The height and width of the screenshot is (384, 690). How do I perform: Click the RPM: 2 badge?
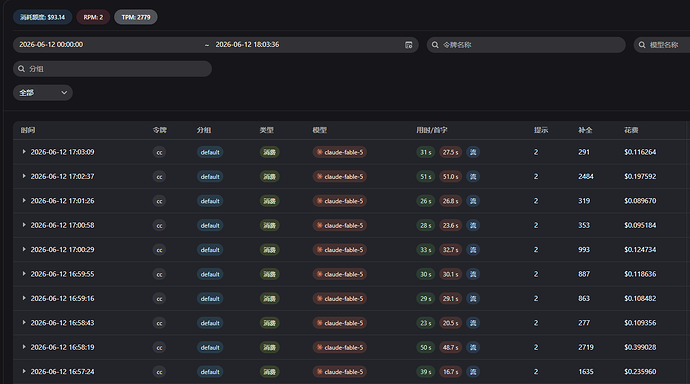93,17
